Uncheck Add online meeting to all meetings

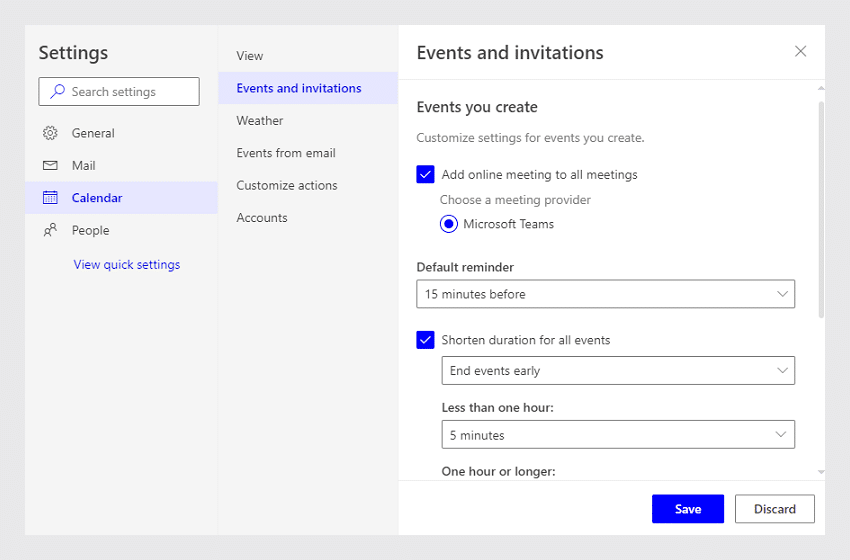pyautogui.click(x=425, y=175)
